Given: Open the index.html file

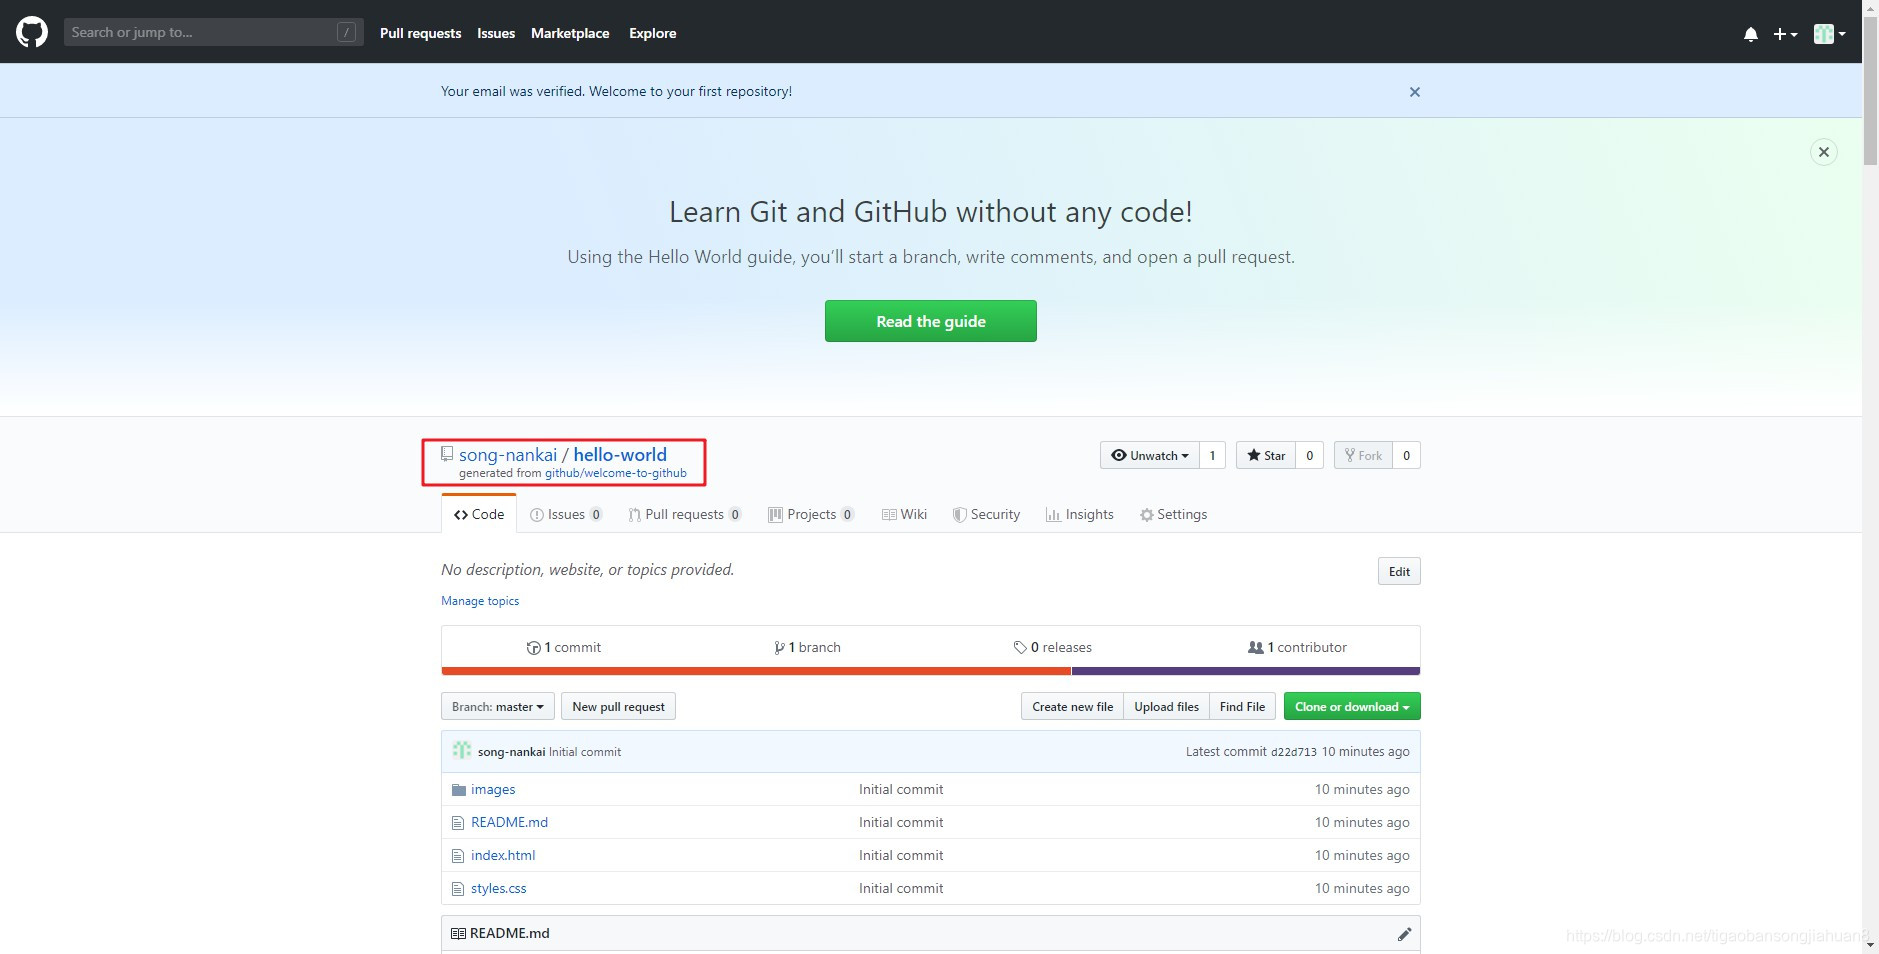Looking at the screenshot, I should tap(503, 855).
